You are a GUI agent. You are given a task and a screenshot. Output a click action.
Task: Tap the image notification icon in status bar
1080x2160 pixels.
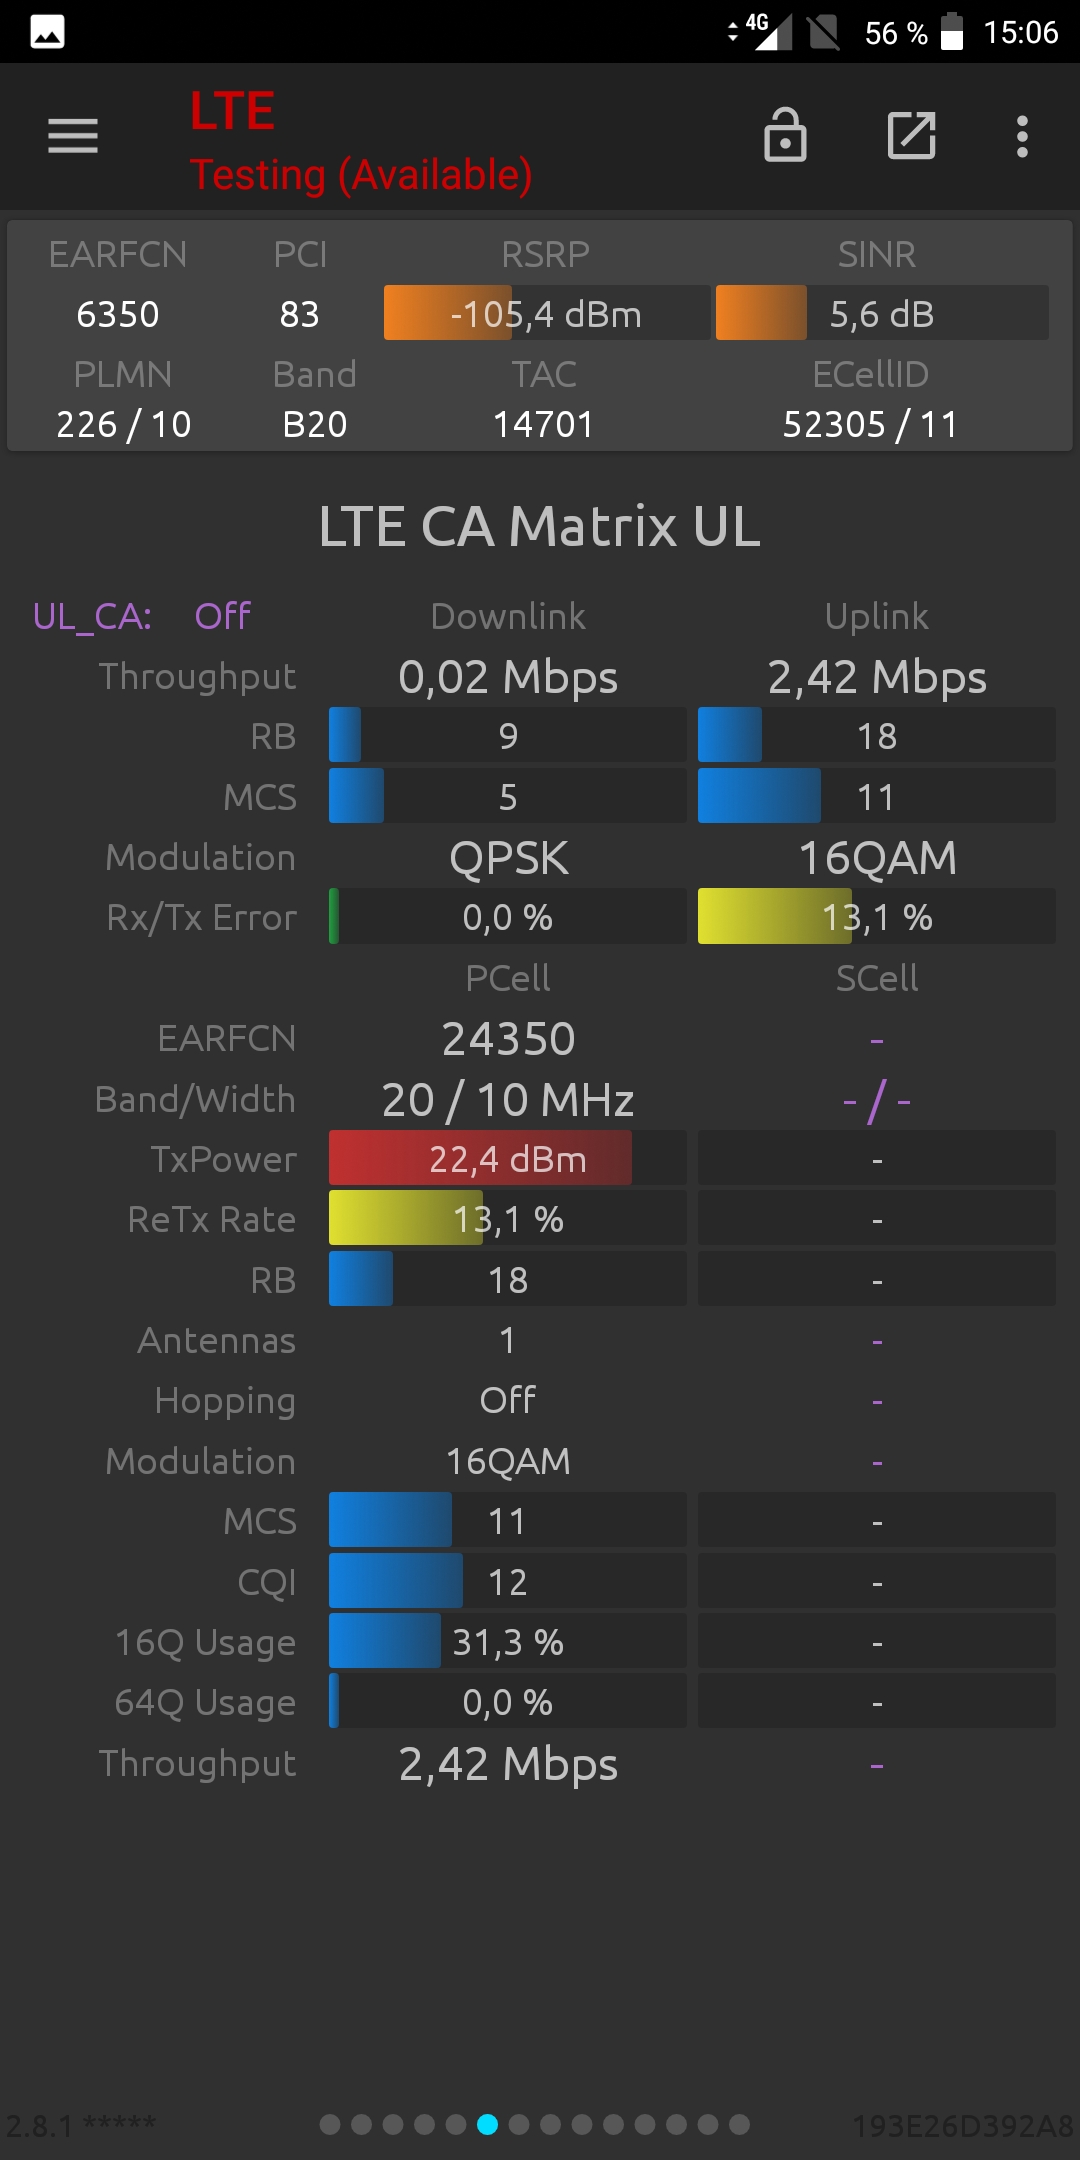coord(47,32)
